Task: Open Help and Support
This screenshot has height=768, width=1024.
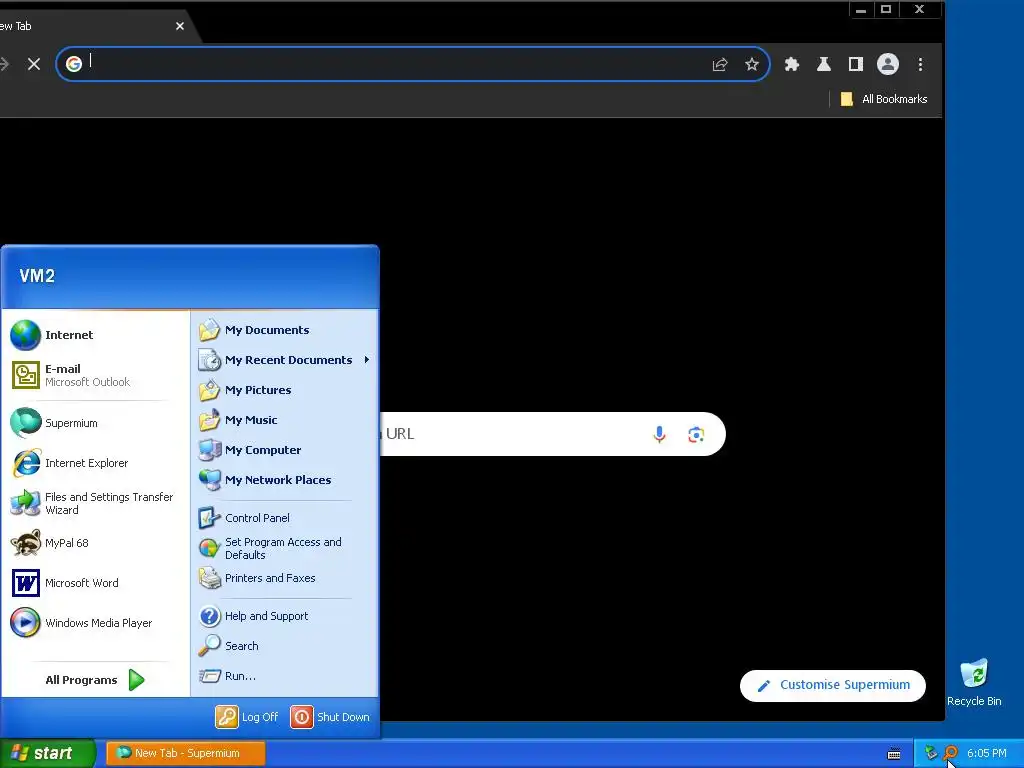Action: 284,616
